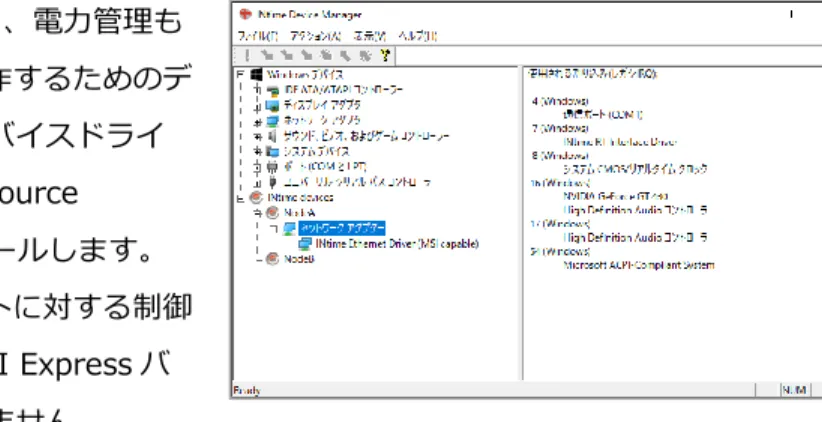This screenshot has width=822, height=422.
Task: Select the NodeA tree label
Action: click(299, 213)
